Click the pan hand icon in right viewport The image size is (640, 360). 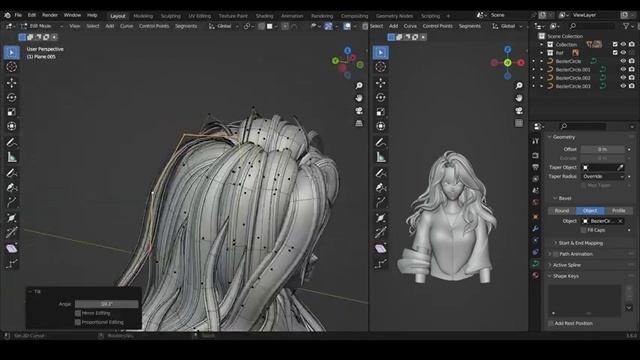tap(519, 98)
